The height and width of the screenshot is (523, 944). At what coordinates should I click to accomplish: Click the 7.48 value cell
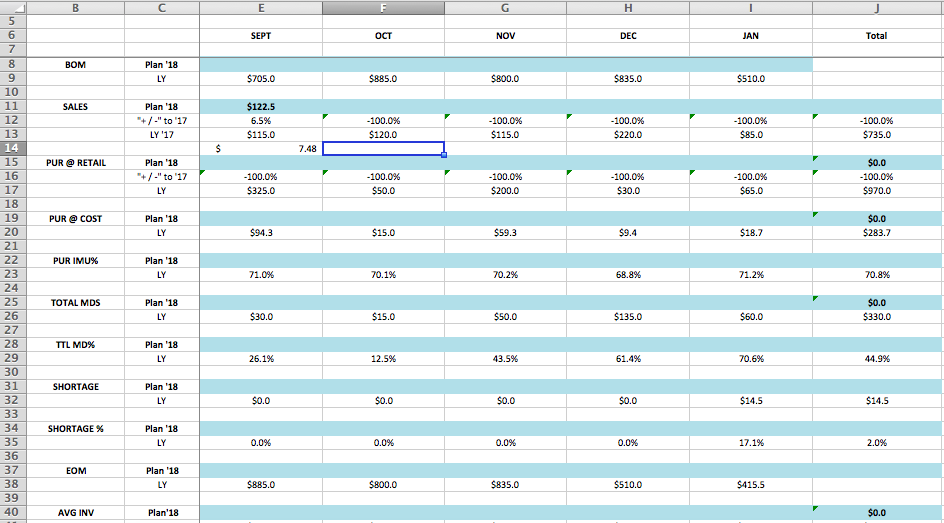261,148
